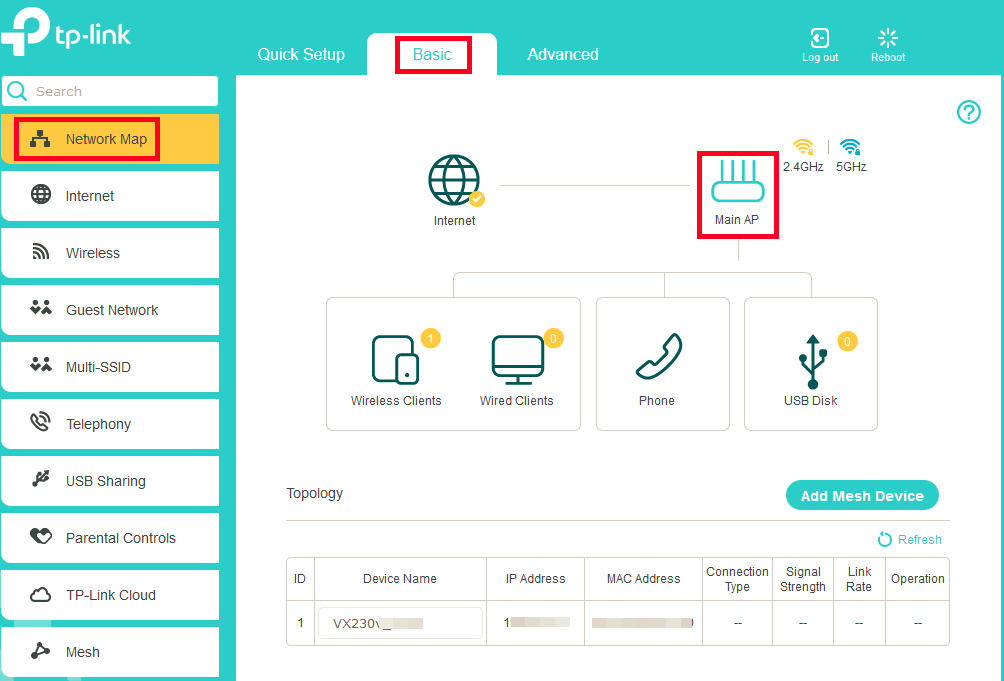The height and width of the screenshot is (681, 1004).
Task: Click the USB Disk icon
Action: [813, 362]
